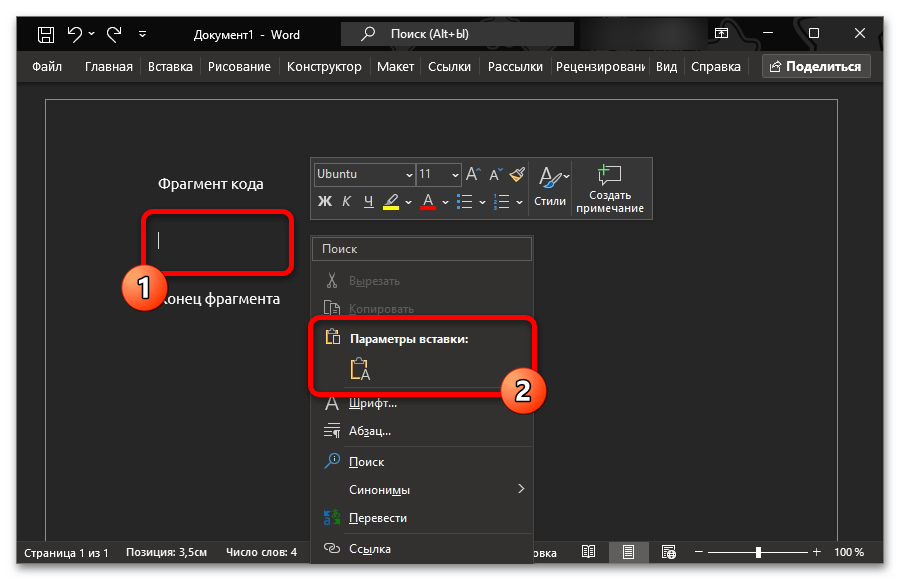Open the ribbon display options icon
The image size is (900, 580).
pyautogui.click(x=721, y=33)
